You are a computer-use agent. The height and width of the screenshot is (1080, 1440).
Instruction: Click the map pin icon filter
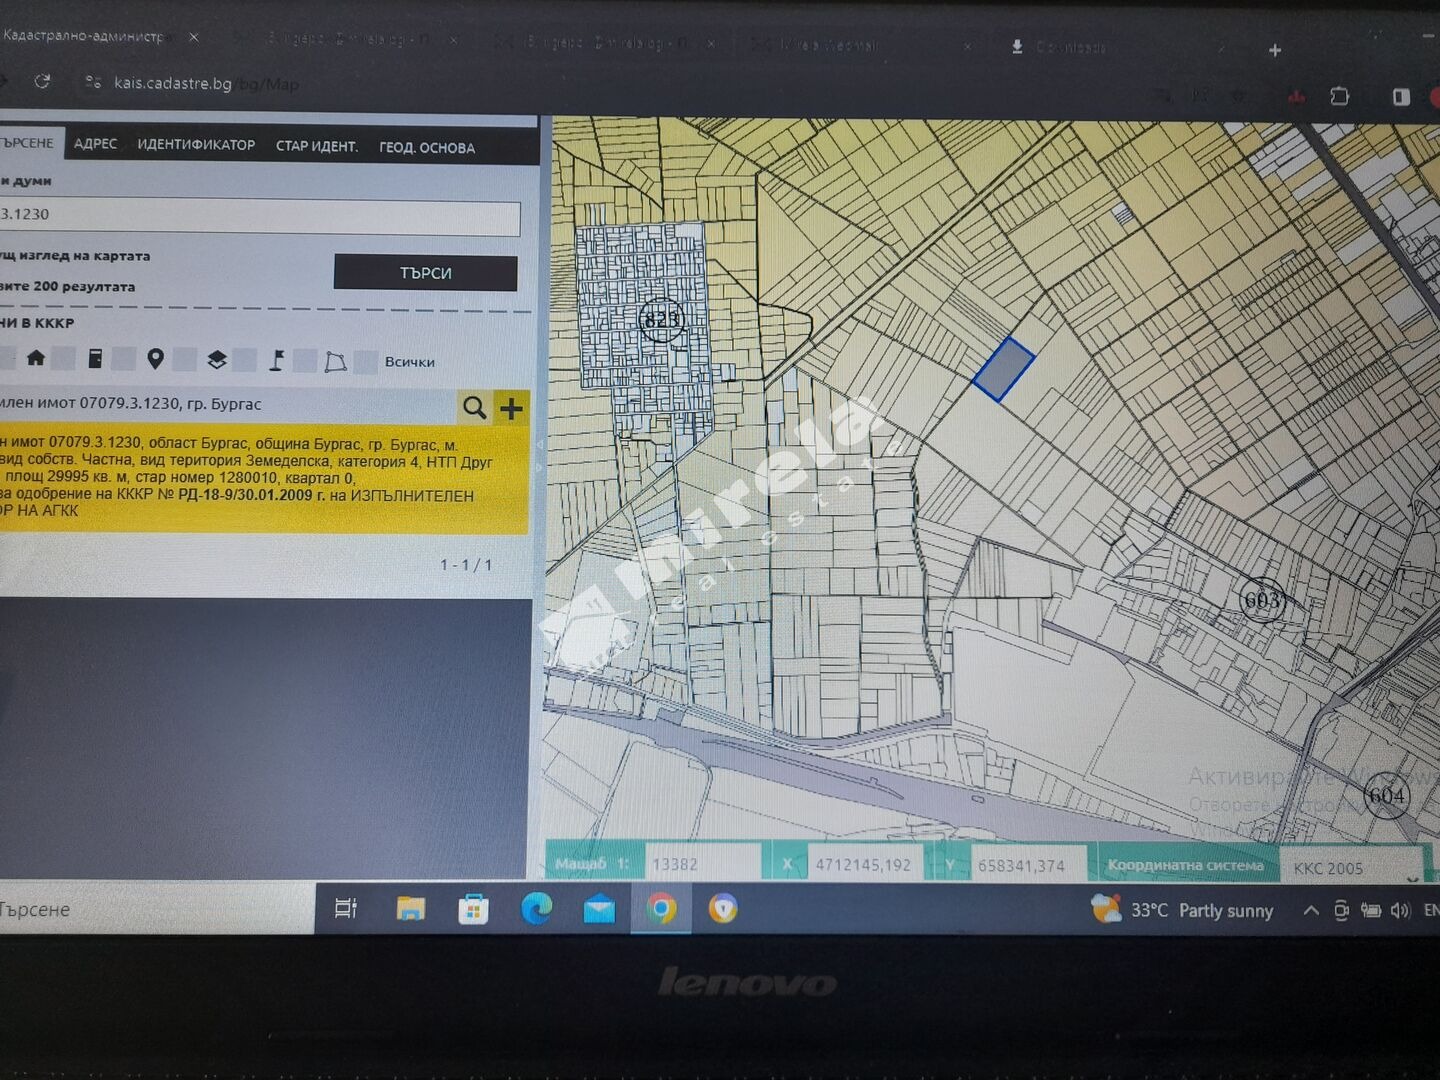(x=155, y=359)
